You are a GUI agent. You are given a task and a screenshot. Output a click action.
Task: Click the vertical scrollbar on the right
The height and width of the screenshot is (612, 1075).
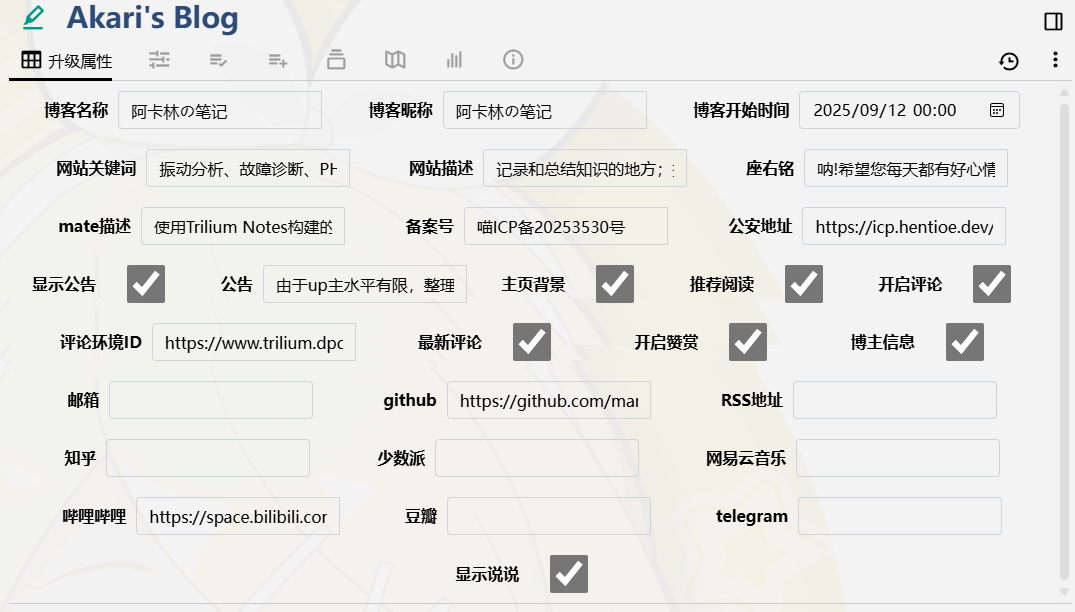[x=1064, y=330]
